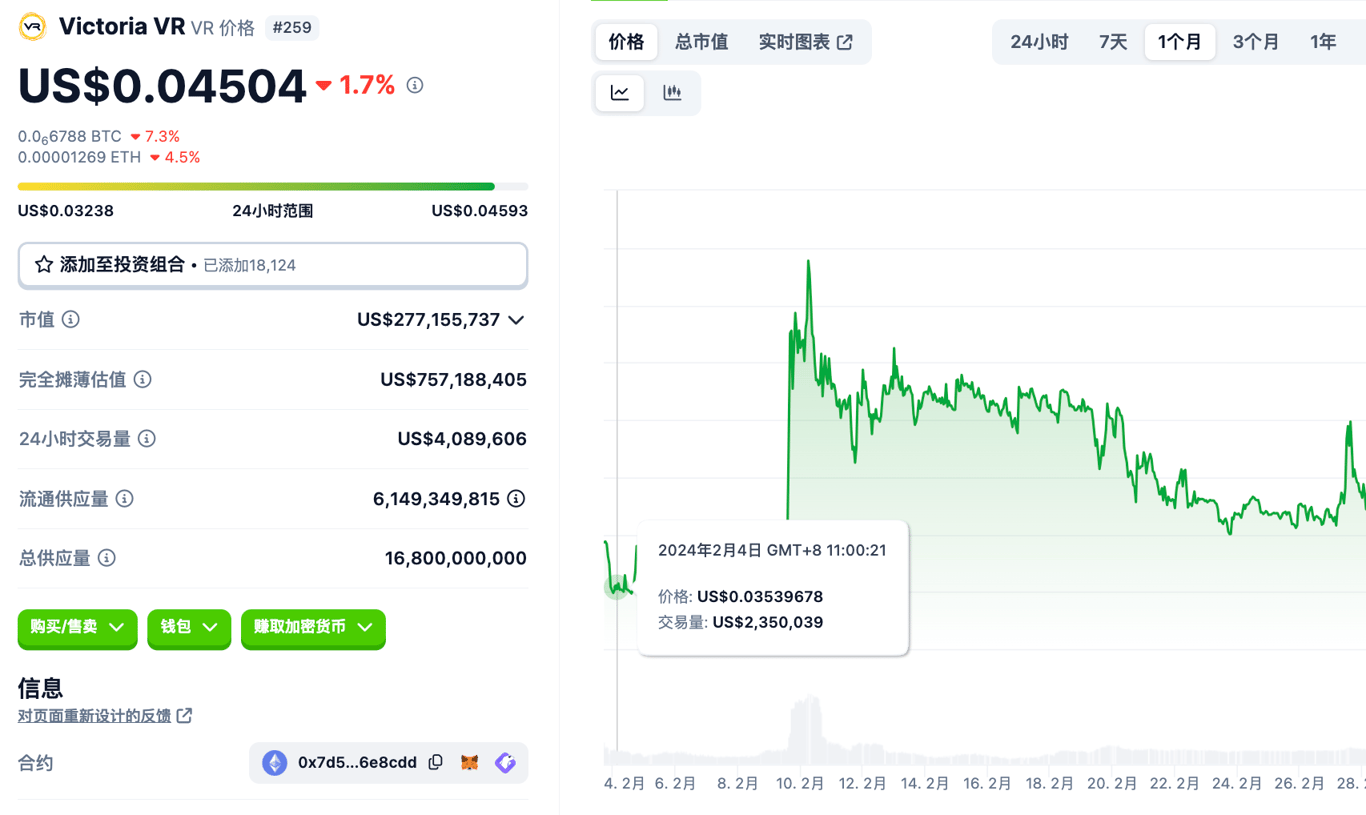Click the 24小时范围 price range bar
This screenshot has width=1366, height=815.
273,187
